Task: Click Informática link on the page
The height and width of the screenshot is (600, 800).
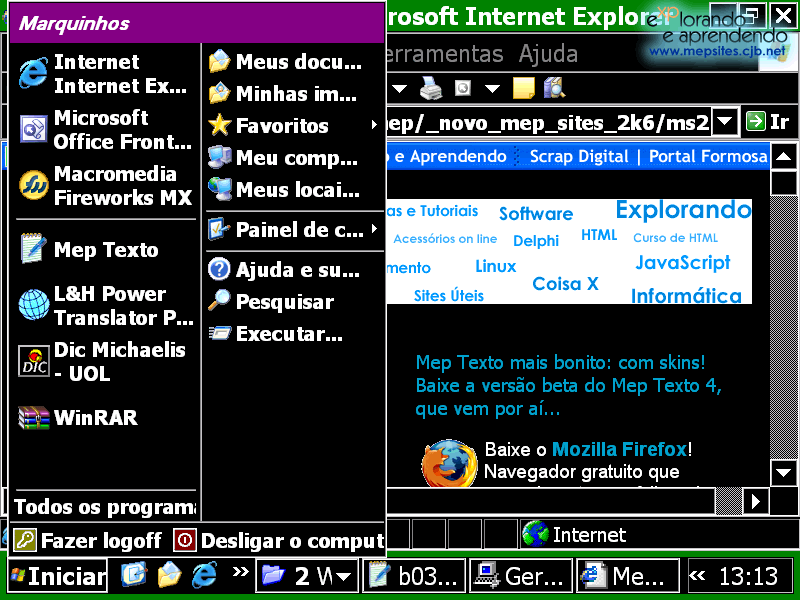Action: (686, 296)
